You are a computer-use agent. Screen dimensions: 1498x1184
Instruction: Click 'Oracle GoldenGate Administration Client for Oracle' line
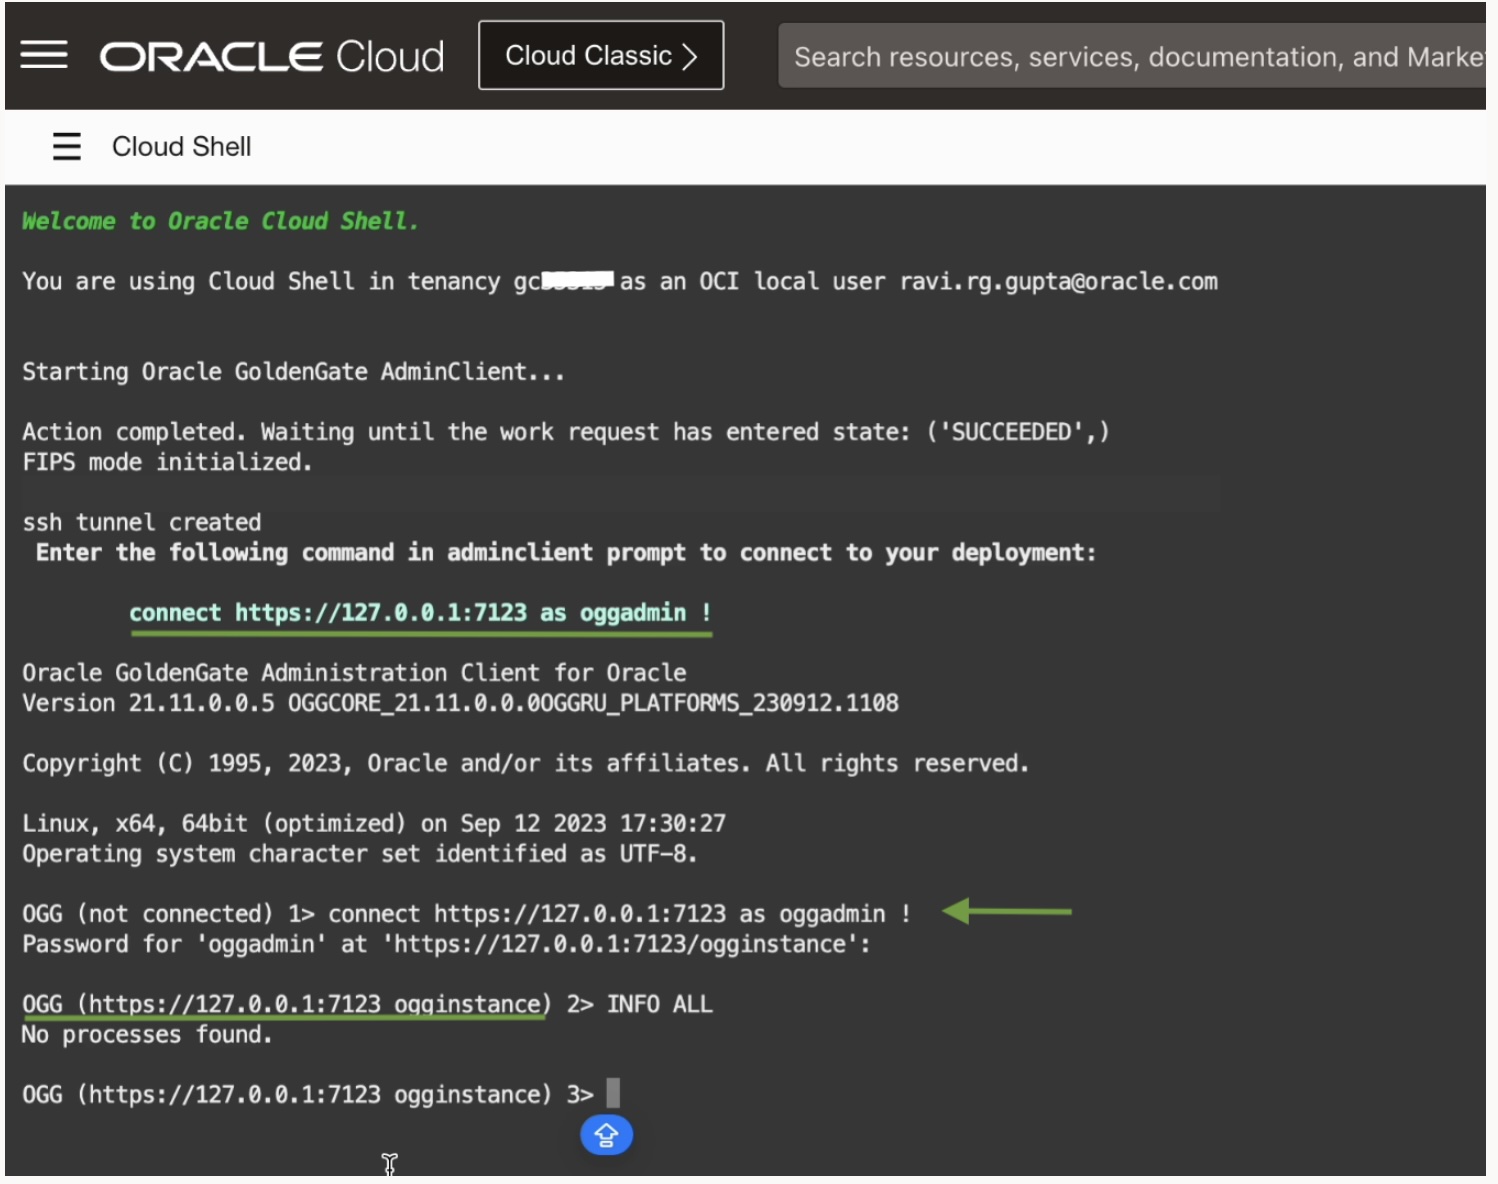pyautogui.click(x=354, y=673)
